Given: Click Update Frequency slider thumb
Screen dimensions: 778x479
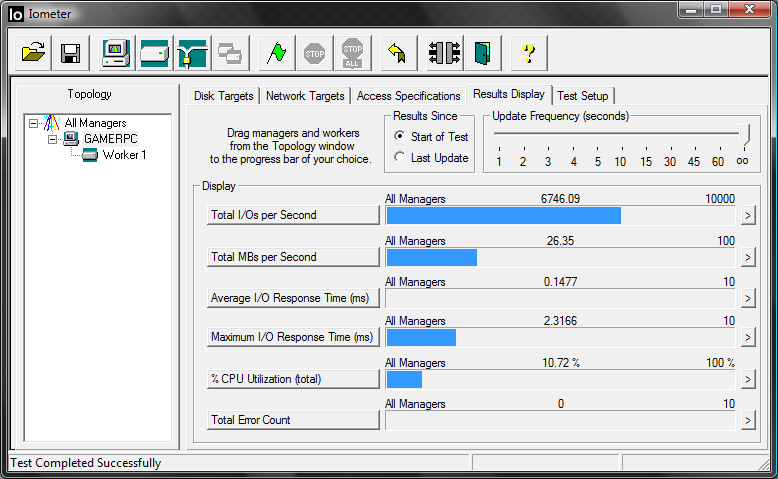Looking at the screenshot, I should click(744, 134).
